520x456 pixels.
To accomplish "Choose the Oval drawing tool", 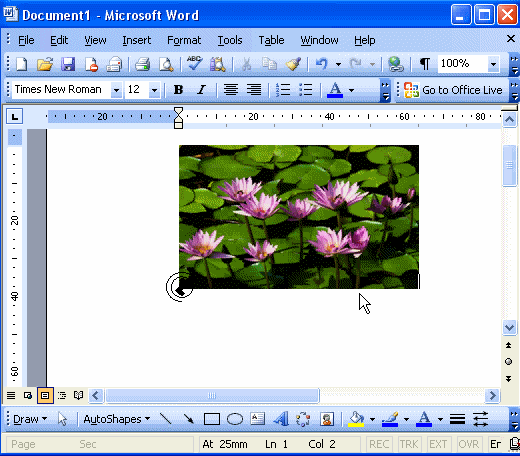I will [235, 419].
